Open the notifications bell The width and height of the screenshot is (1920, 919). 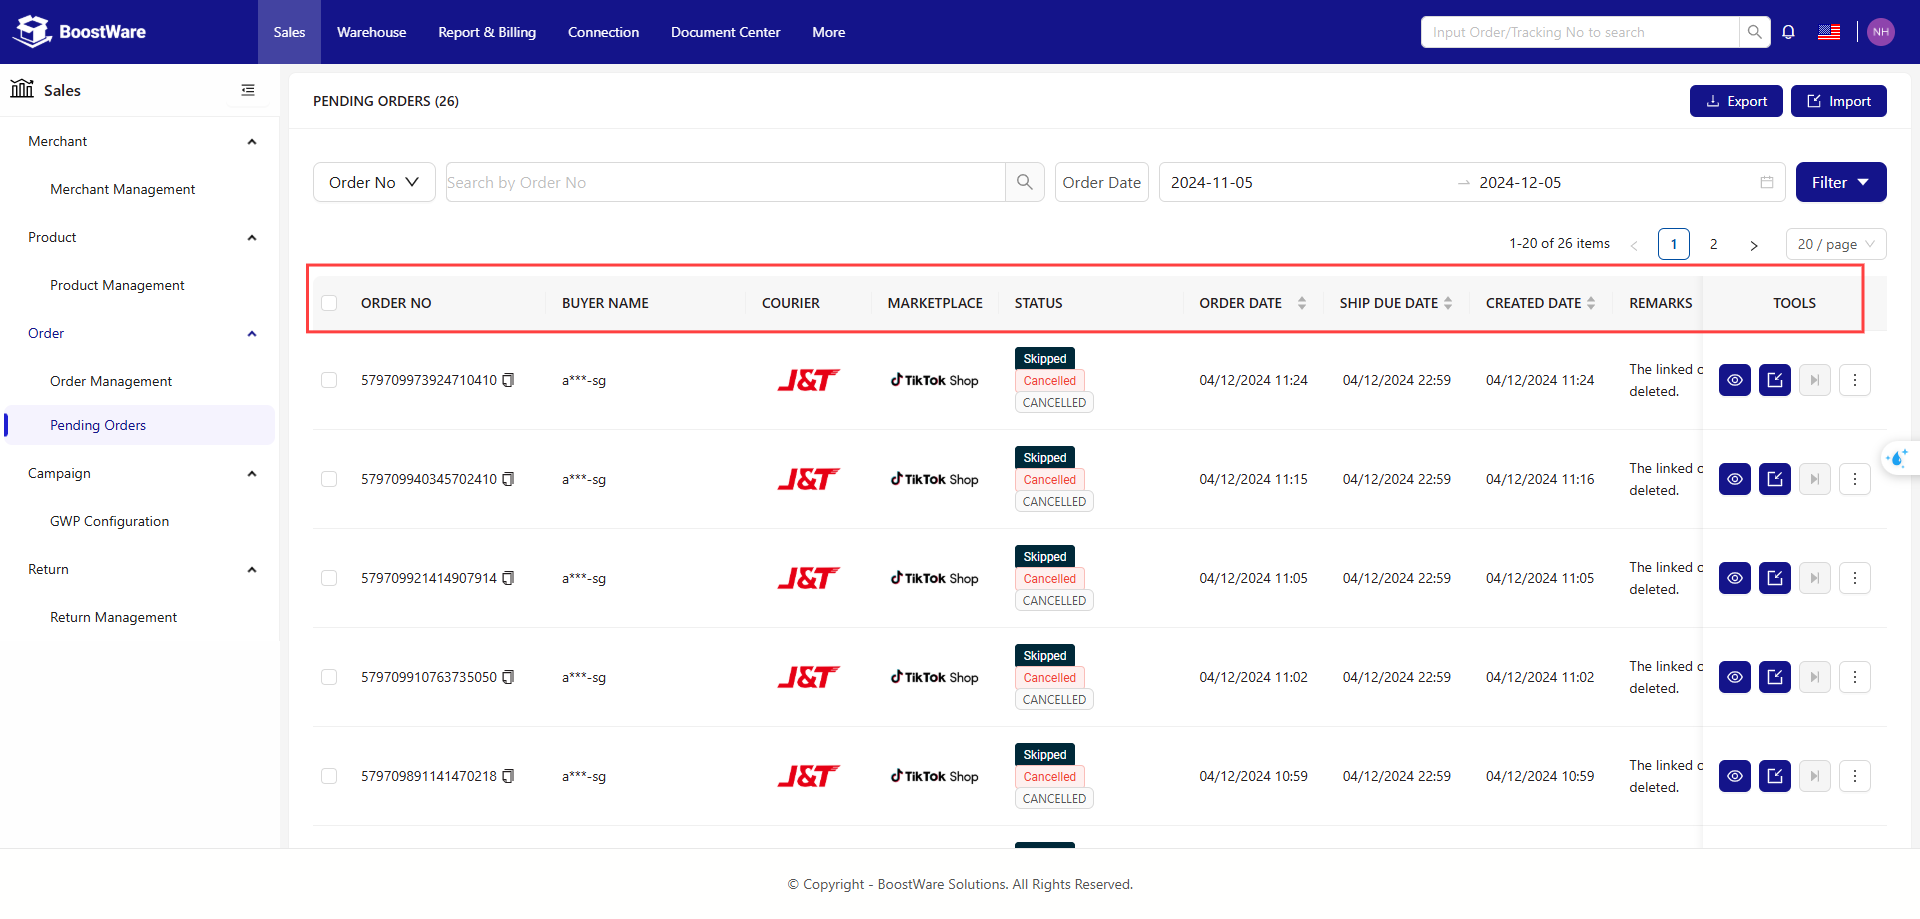1789,32
